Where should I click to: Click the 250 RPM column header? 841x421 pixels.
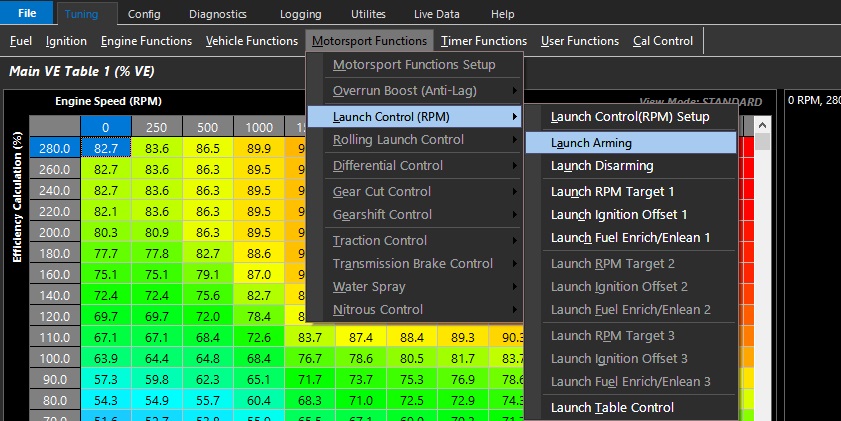coord(156,127)
